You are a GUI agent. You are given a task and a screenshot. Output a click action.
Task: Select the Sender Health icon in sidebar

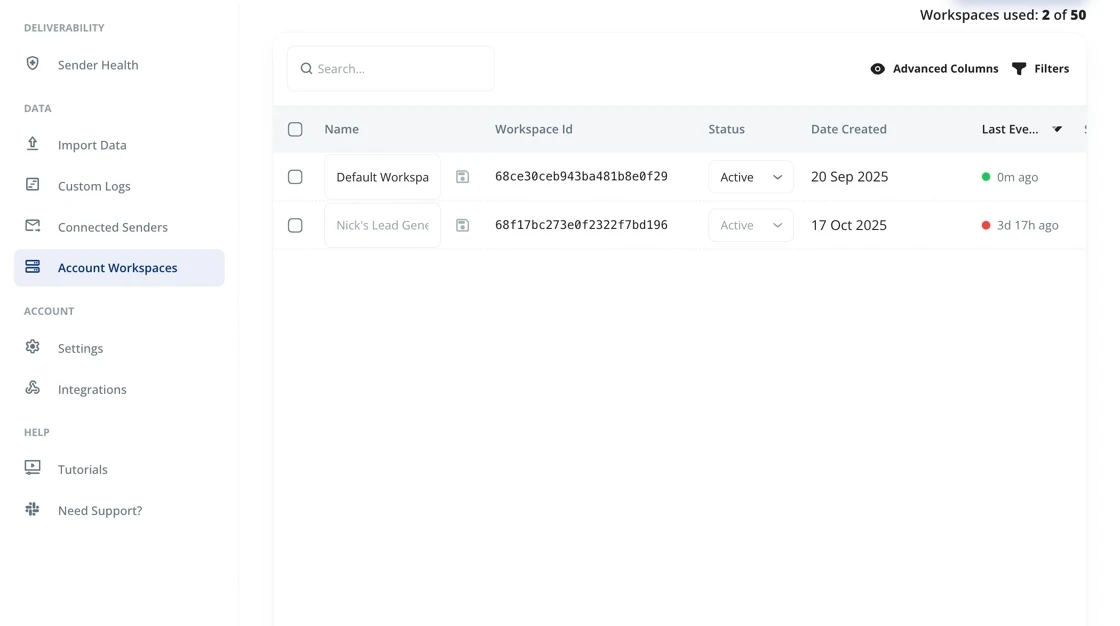(x=32, y=62)
